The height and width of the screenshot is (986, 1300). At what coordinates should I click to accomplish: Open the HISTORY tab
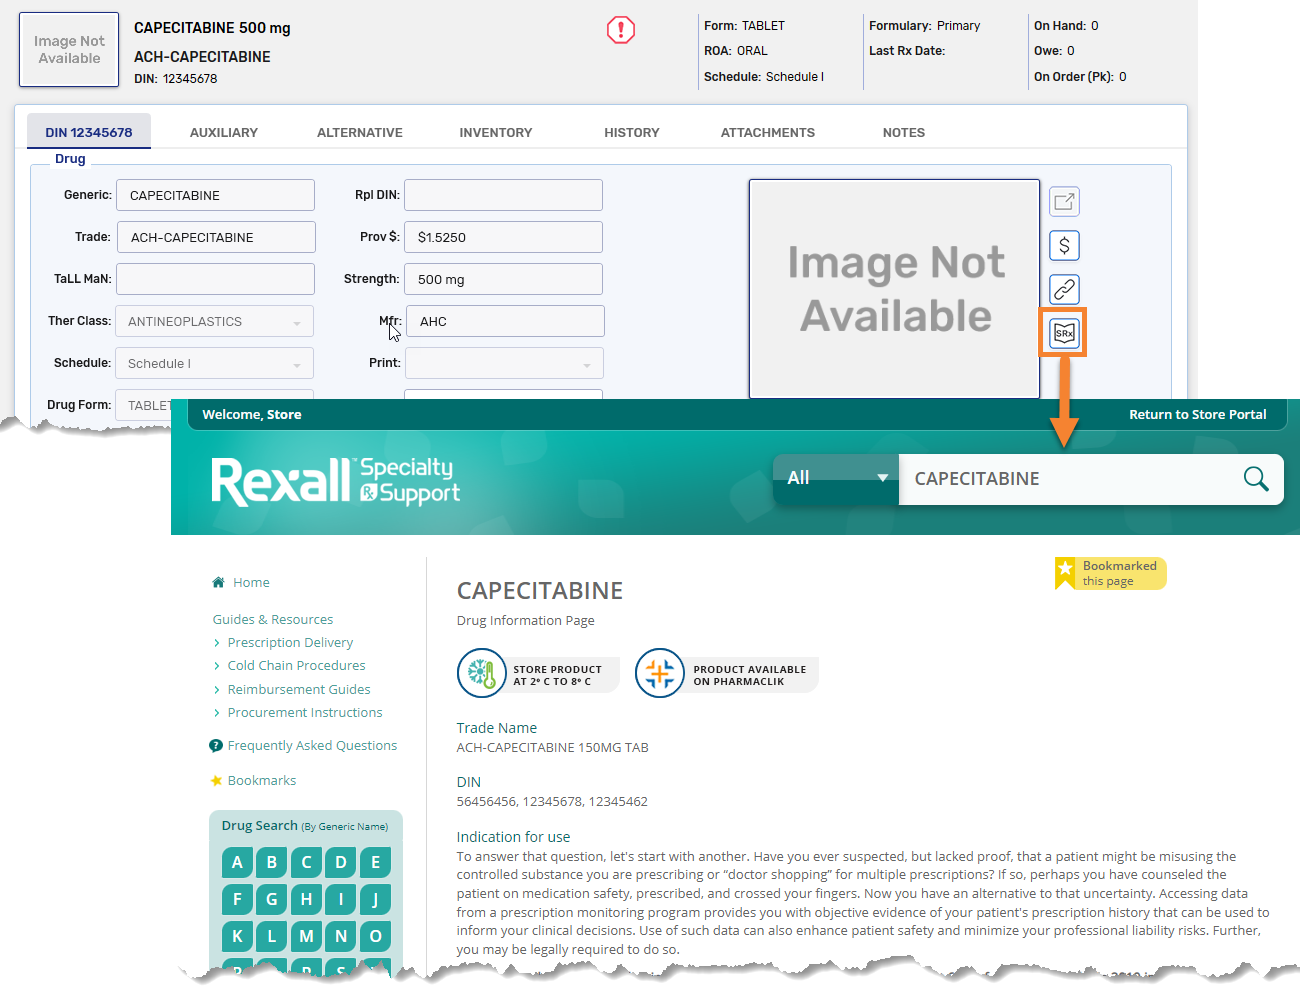click(x=631, y=131)
